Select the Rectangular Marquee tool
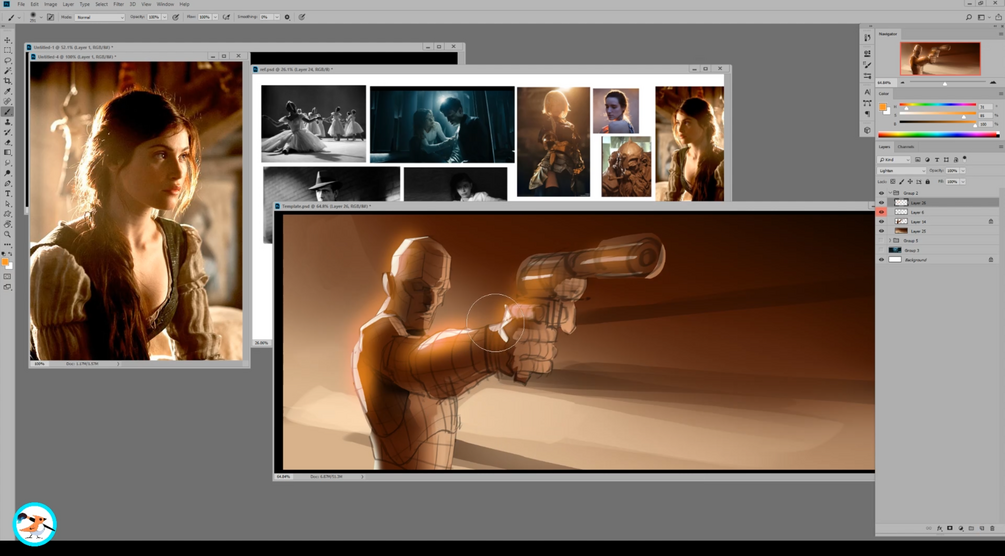 tap(8, 50)
